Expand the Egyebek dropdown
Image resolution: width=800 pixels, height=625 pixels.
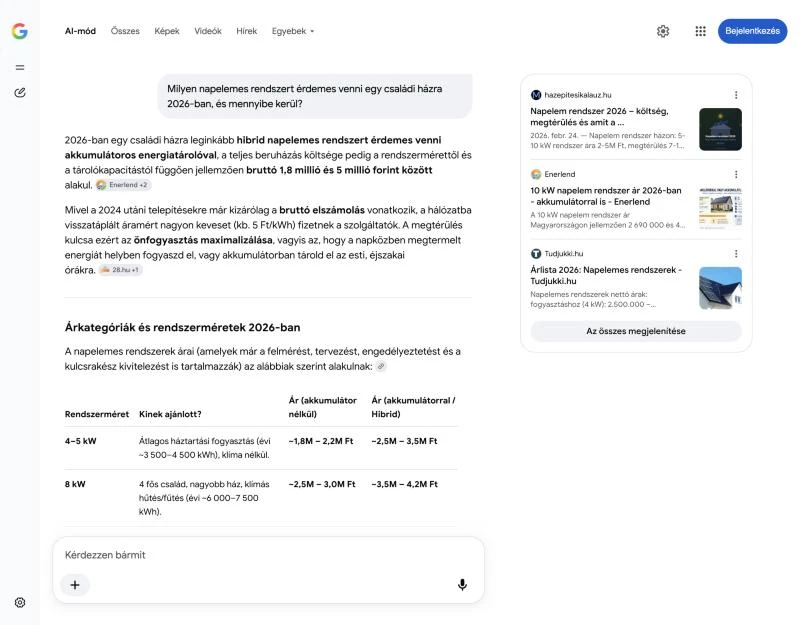coord(293,31)
